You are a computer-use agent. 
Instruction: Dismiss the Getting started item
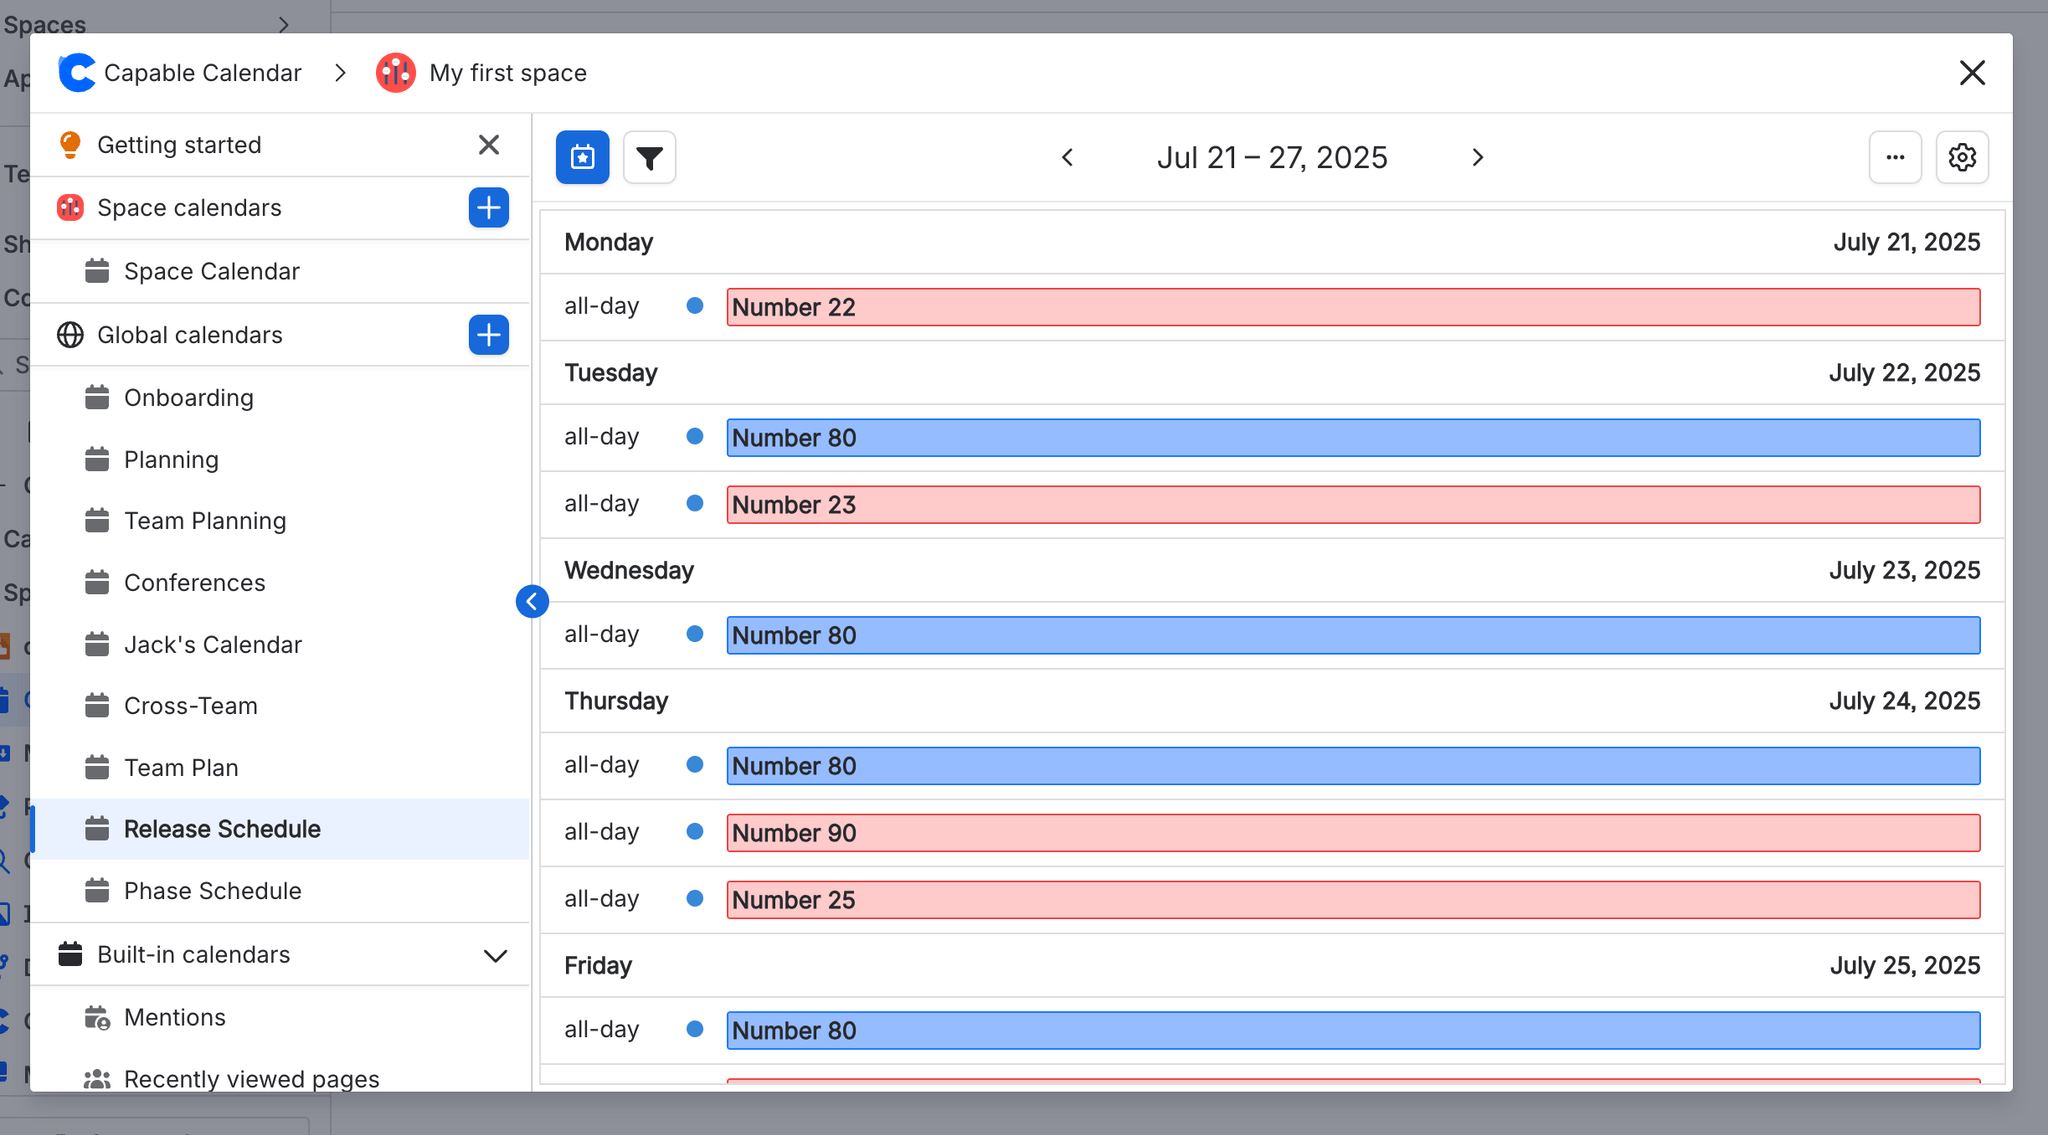[x=488, y=145]
